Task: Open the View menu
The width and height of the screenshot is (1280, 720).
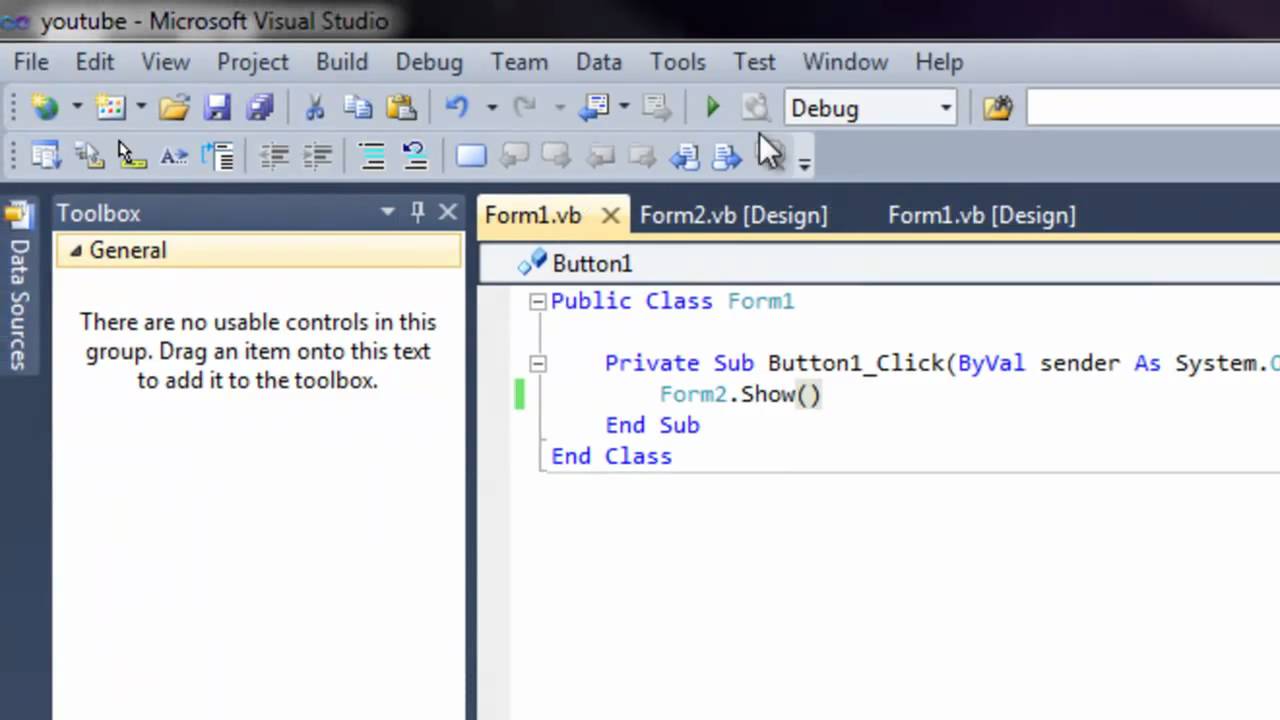Action: pyautogui.click(x=165, y=62)
